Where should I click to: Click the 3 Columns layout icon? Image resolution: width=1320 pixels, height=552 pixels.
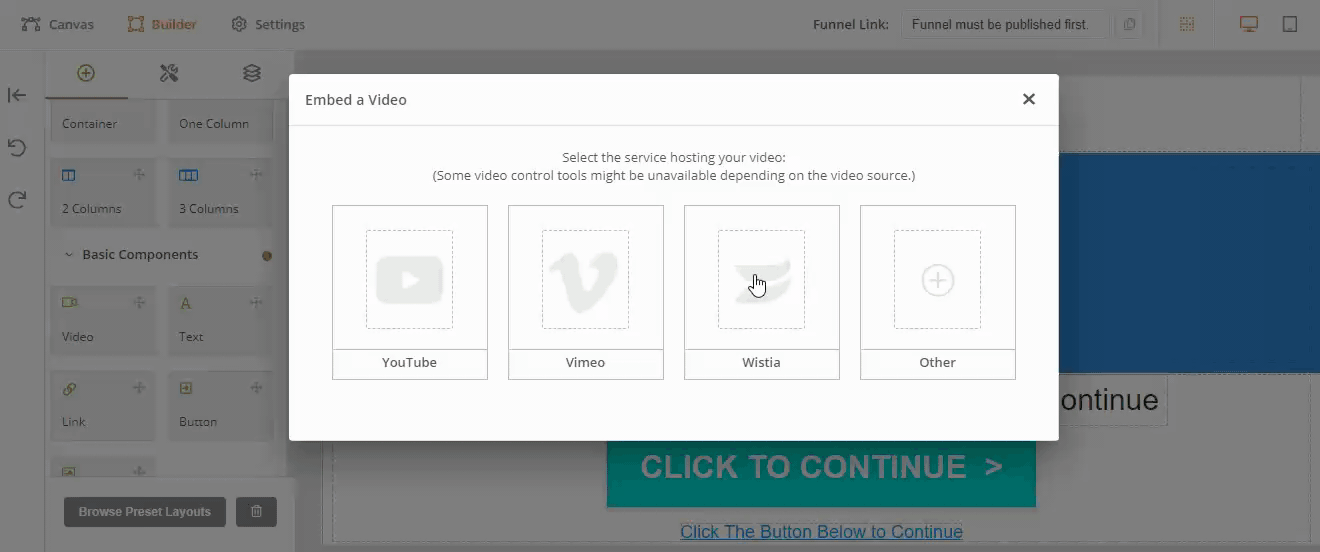pyautogui.click(x=188, y=175)
